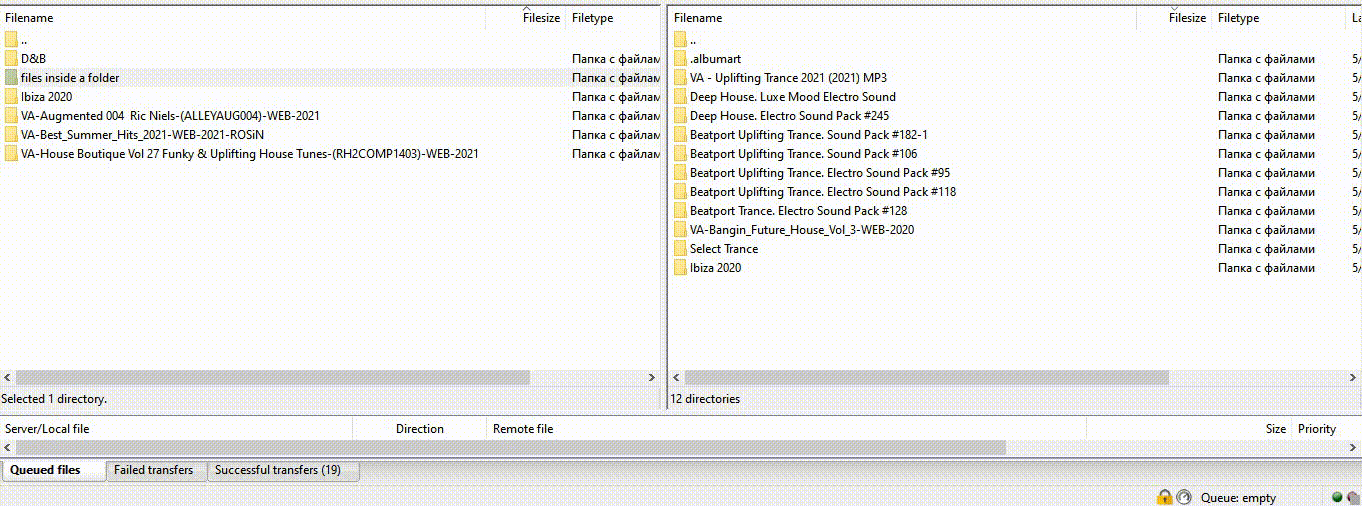Sort local files by Filename column header
The width and height of the screenshot is (1362, 506).
(x=243, y=18)
